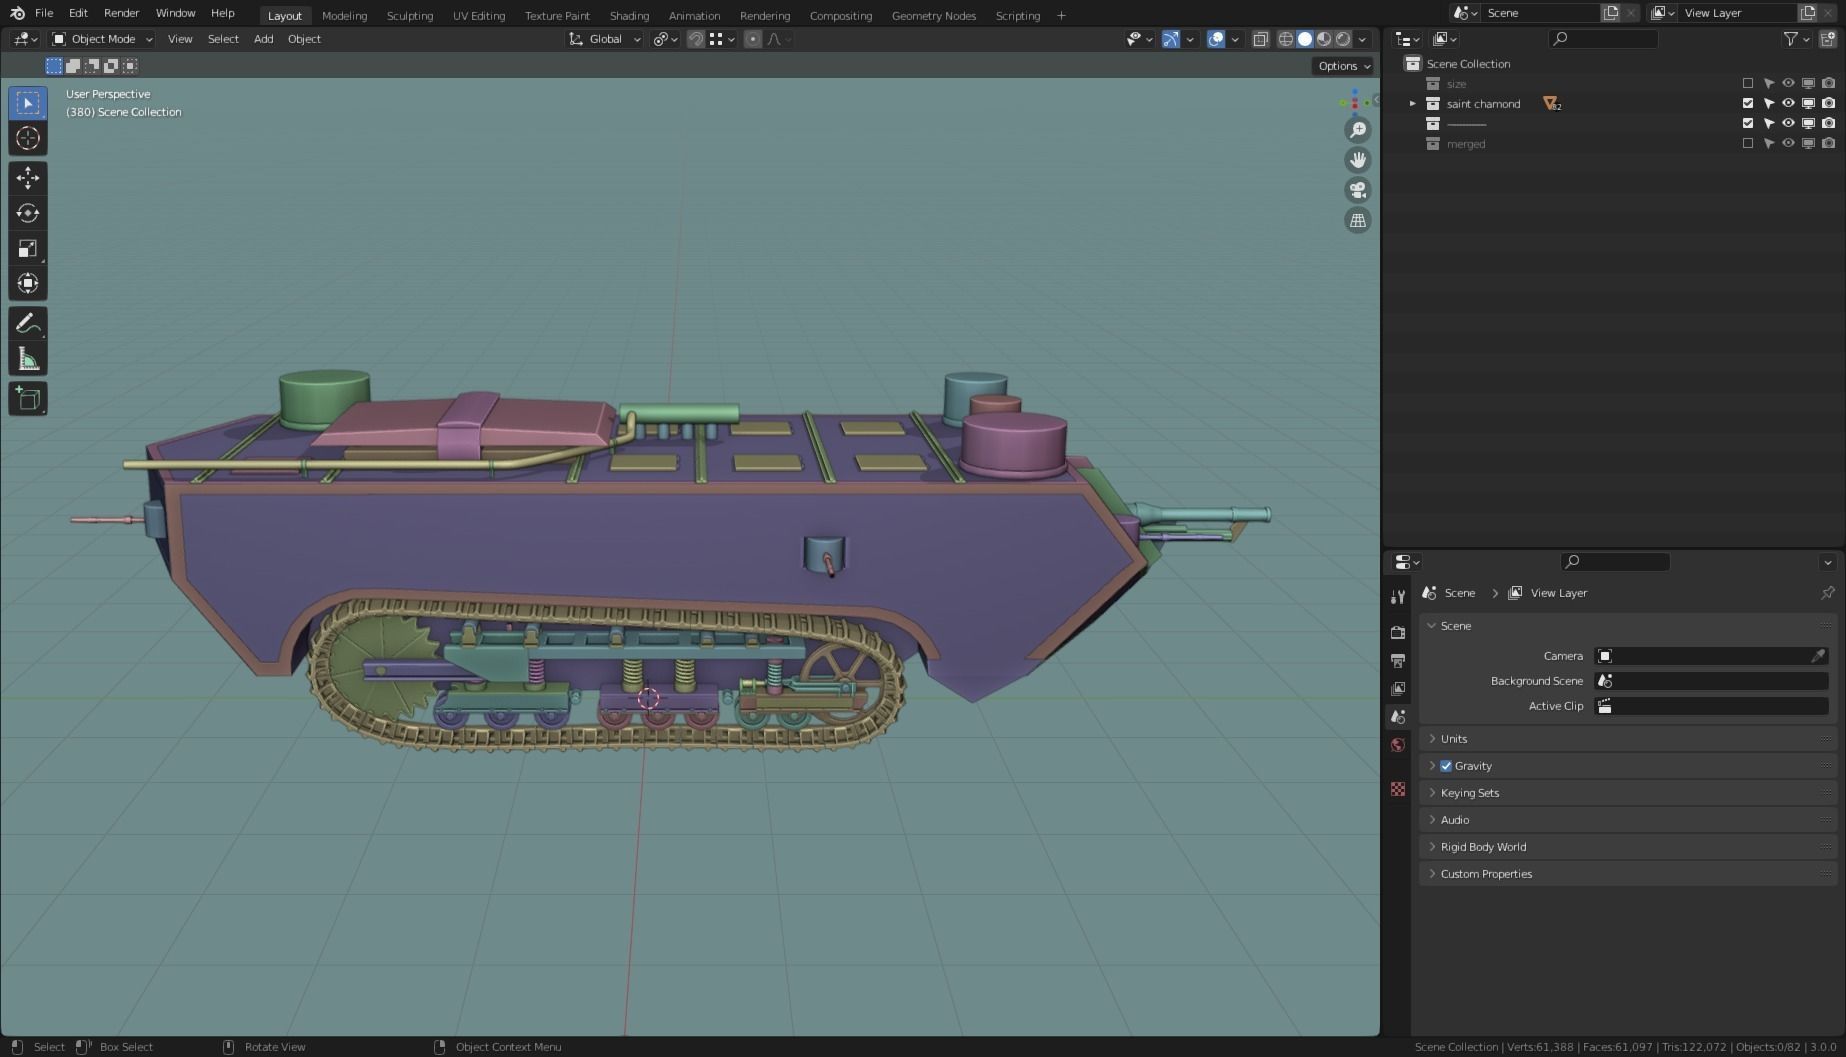The height and width of the screenshot is (1057, 1846).
Task: Open the Render properties tab
Action: tap(1398, 632)
